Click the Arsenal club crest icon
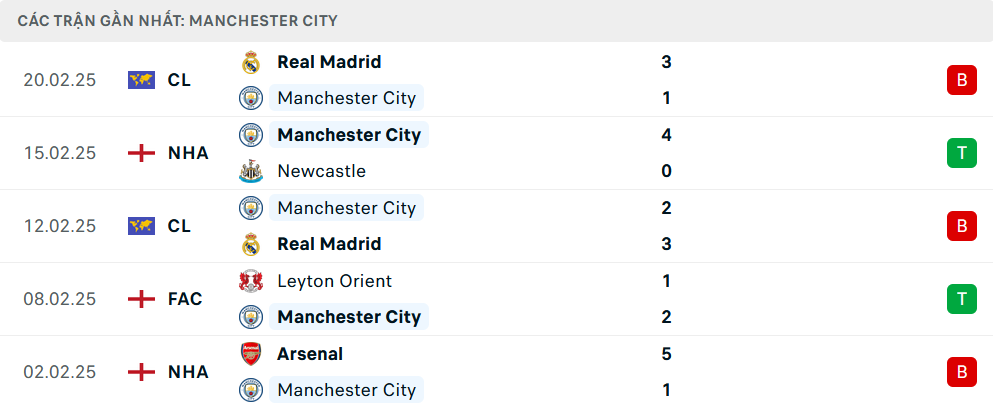The width and height of the screenshot is (993, 407). [x=250, y=354]
